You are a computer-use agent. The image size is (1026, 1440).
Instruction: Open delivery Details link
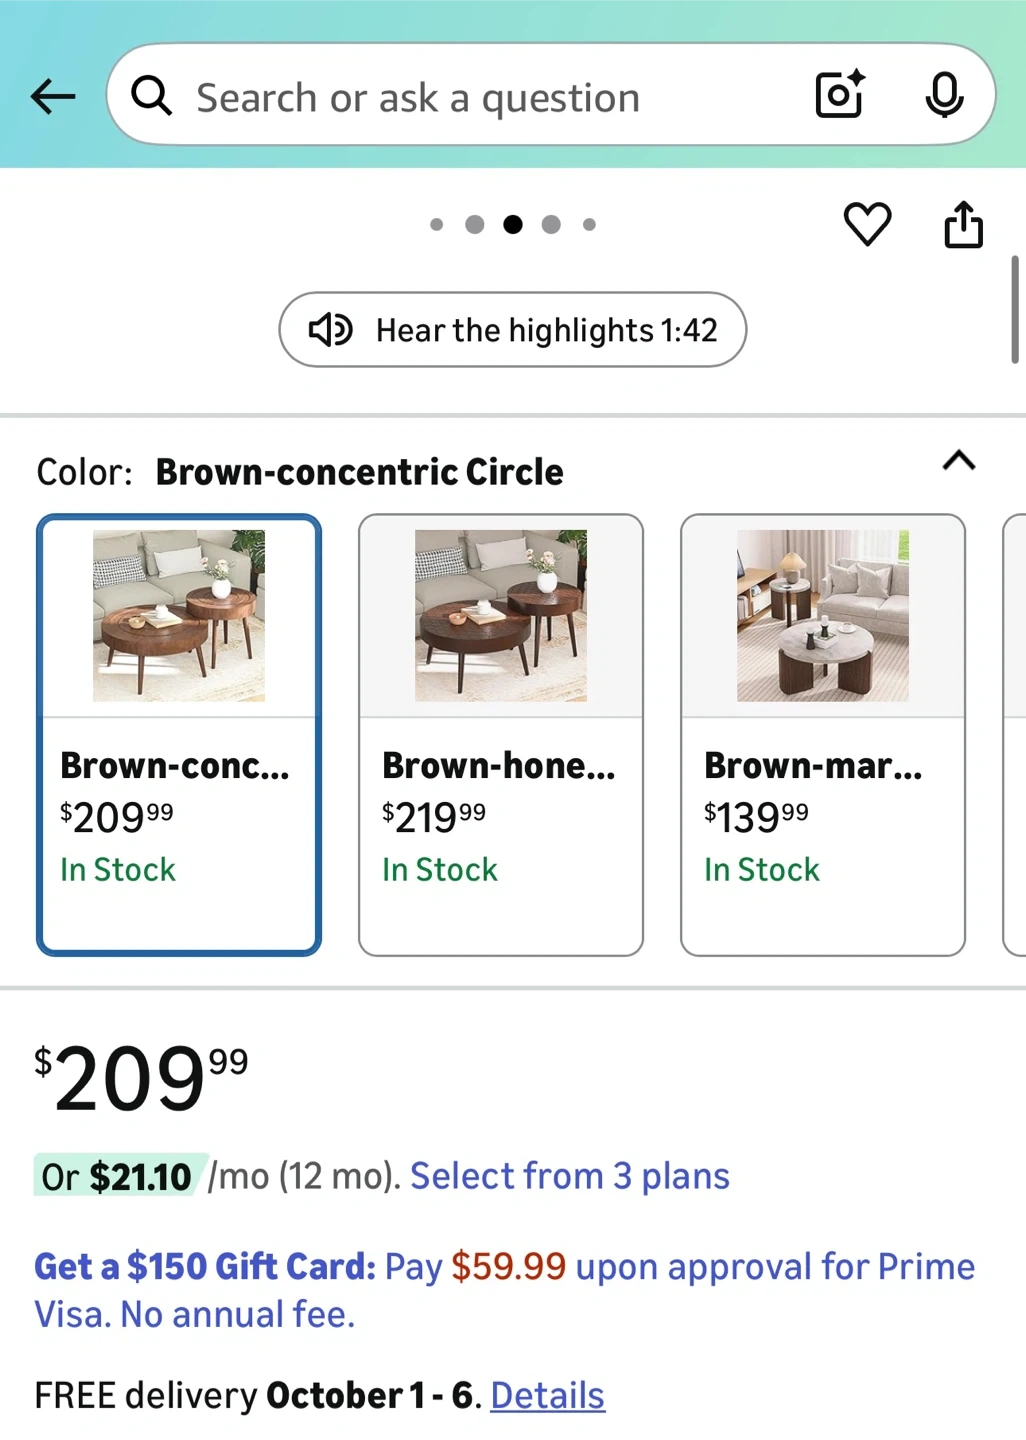click(547, 1395)
